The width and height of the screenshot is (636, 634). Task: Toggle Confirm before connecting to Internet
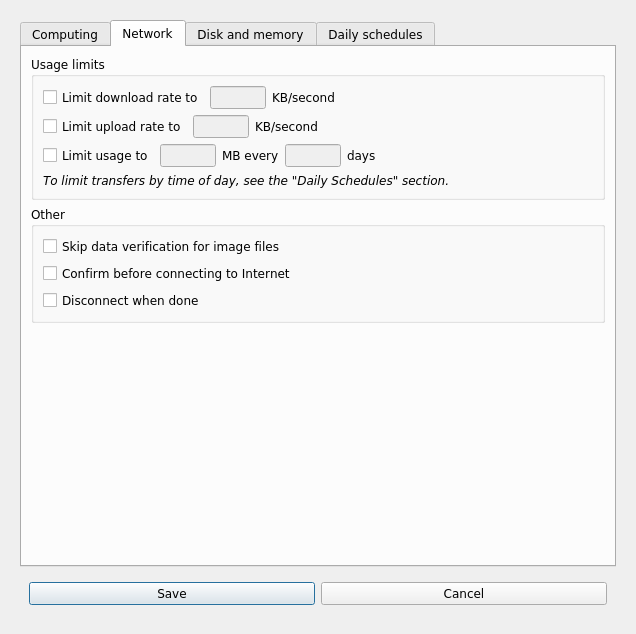(x=50, y=273)
